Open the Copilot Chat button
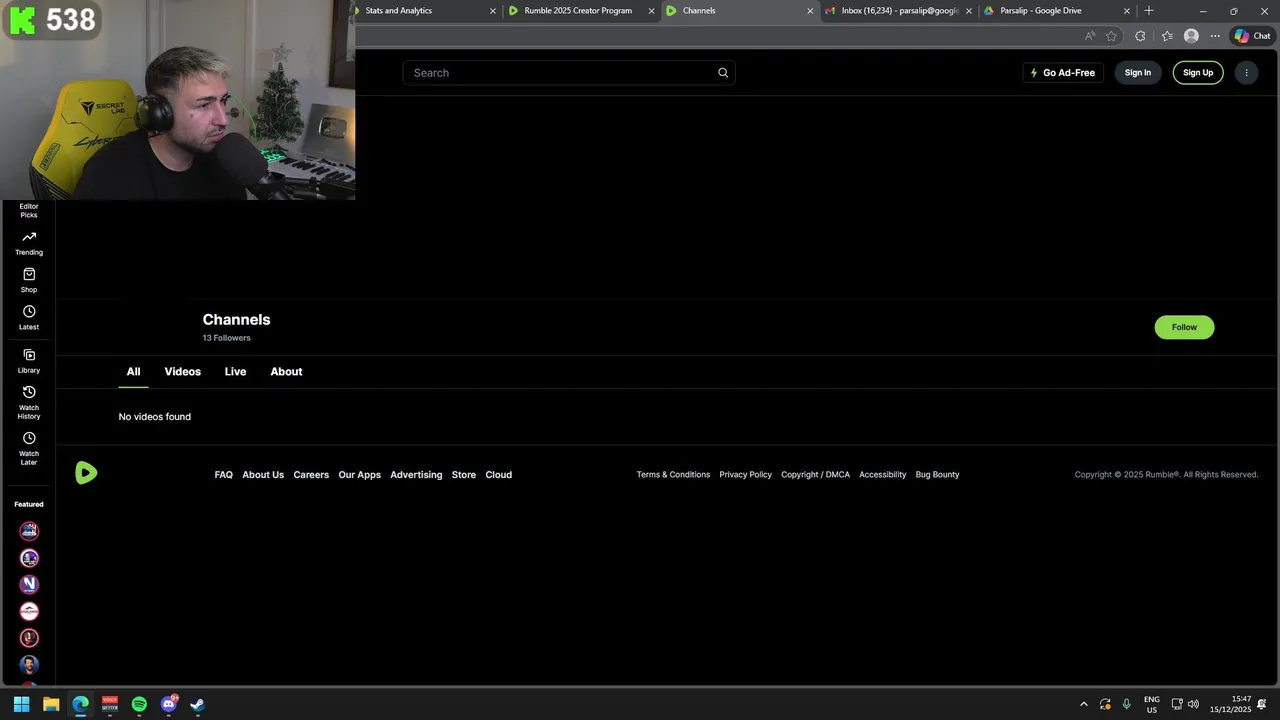Viewport: 1280px width, 720px height. (1252, 36)
